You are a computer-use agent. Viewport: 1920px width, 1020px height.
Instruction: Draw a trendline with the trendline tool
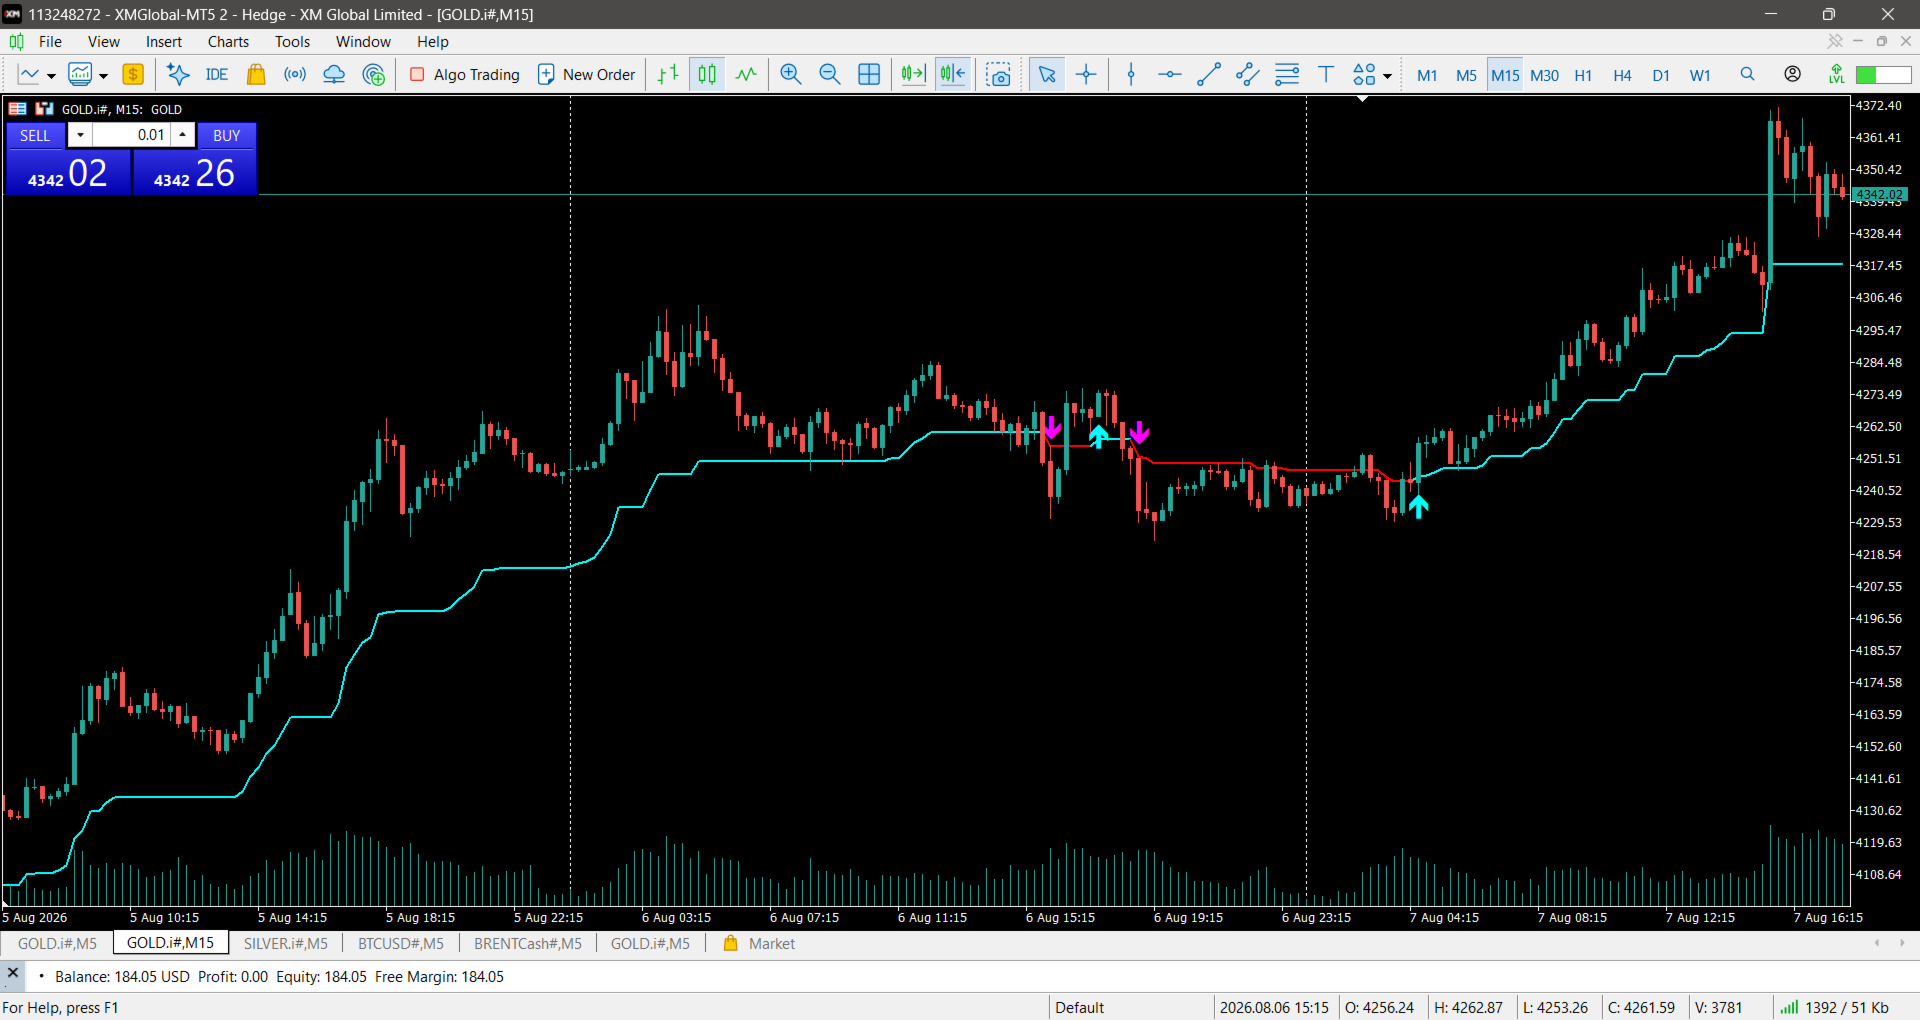click(x=1209, y=74)
